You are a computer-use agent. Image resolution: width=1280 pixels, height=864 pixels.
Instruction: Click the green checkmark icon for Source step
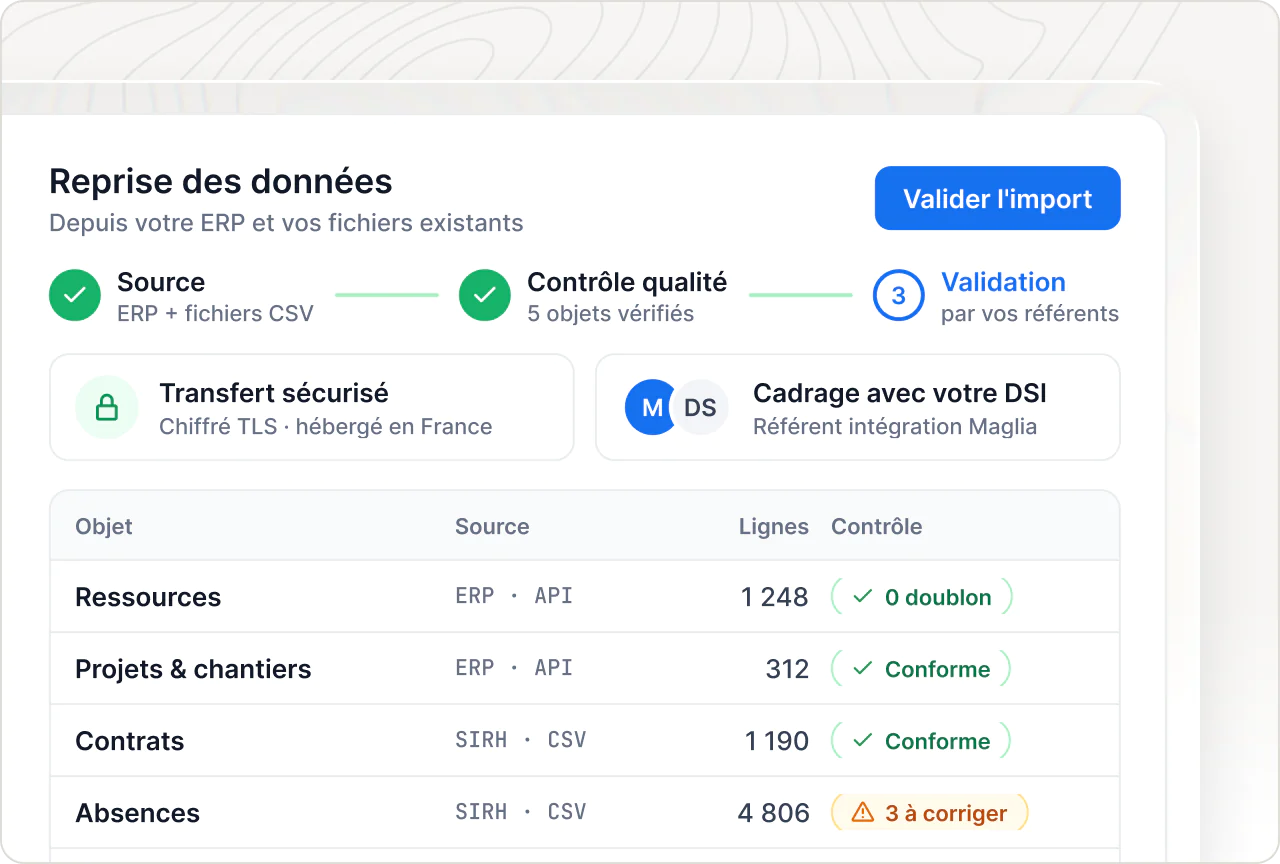(75, 296)
